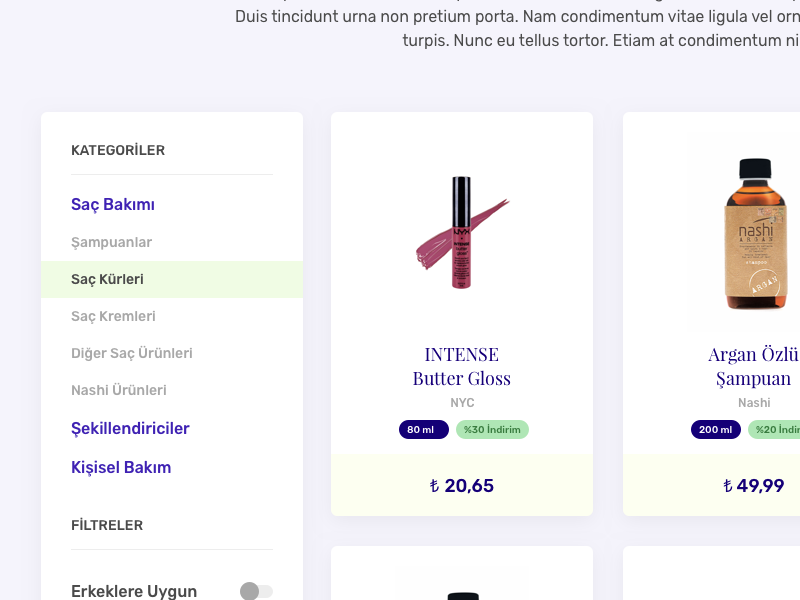Viewport: 800px width, 600px height.
Task: Expand the Şekillendiriciler category
Action: click(130, 428)
